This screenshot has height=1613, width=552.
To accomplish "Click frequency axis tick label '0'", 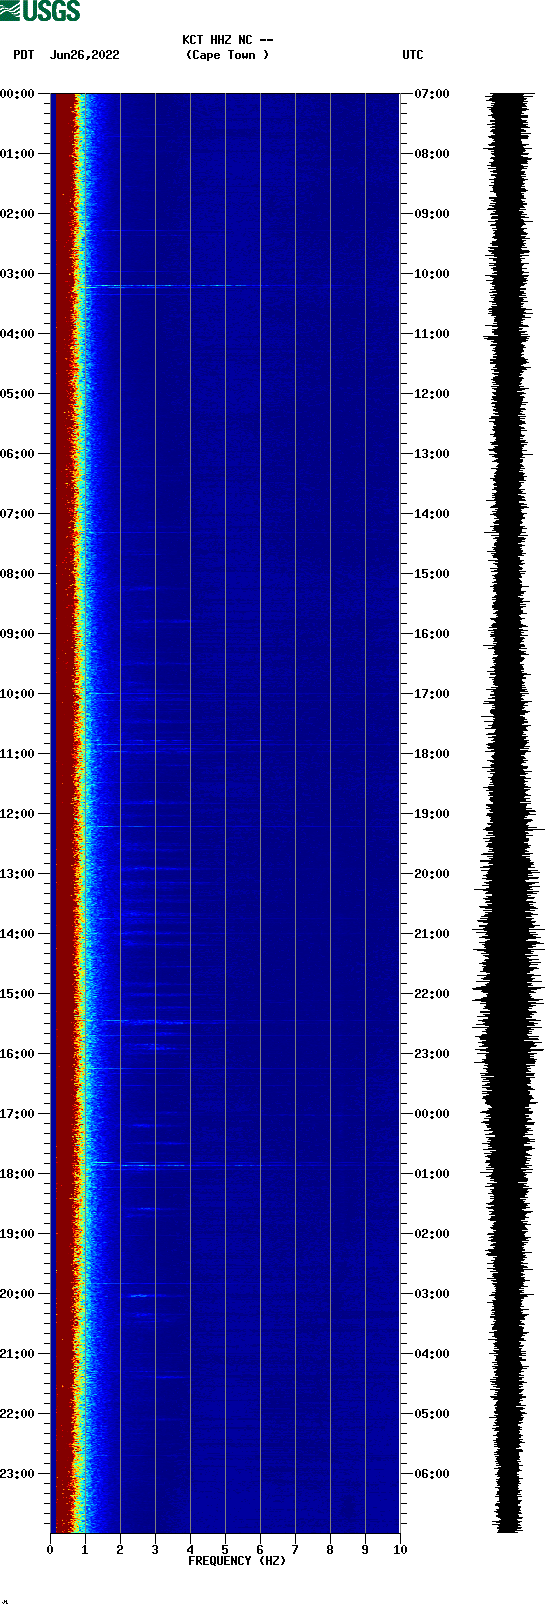I will pyautogui.click(x=50, y=1549).
